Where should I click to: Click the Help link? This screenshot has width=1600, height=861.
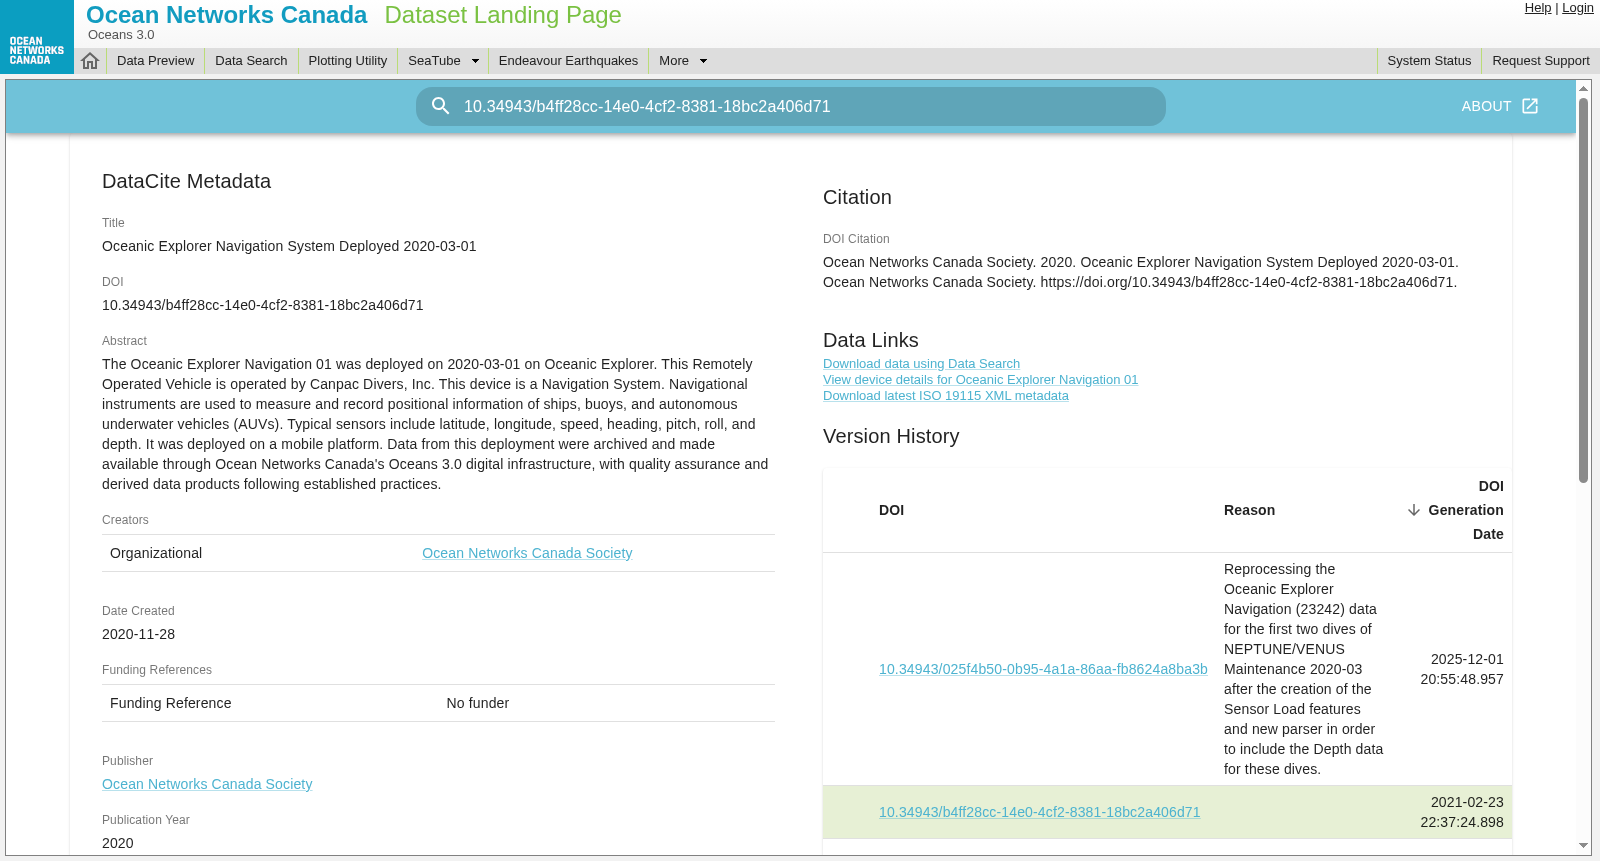coord(1538,8)
